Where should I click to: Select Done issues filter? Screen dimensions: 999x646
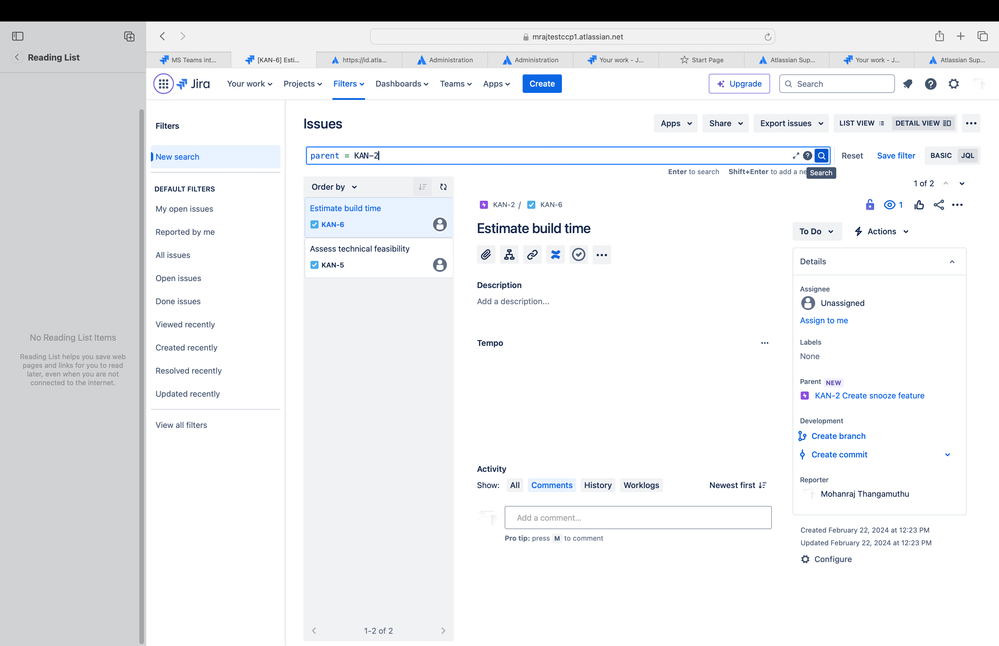tap(178, 301)
